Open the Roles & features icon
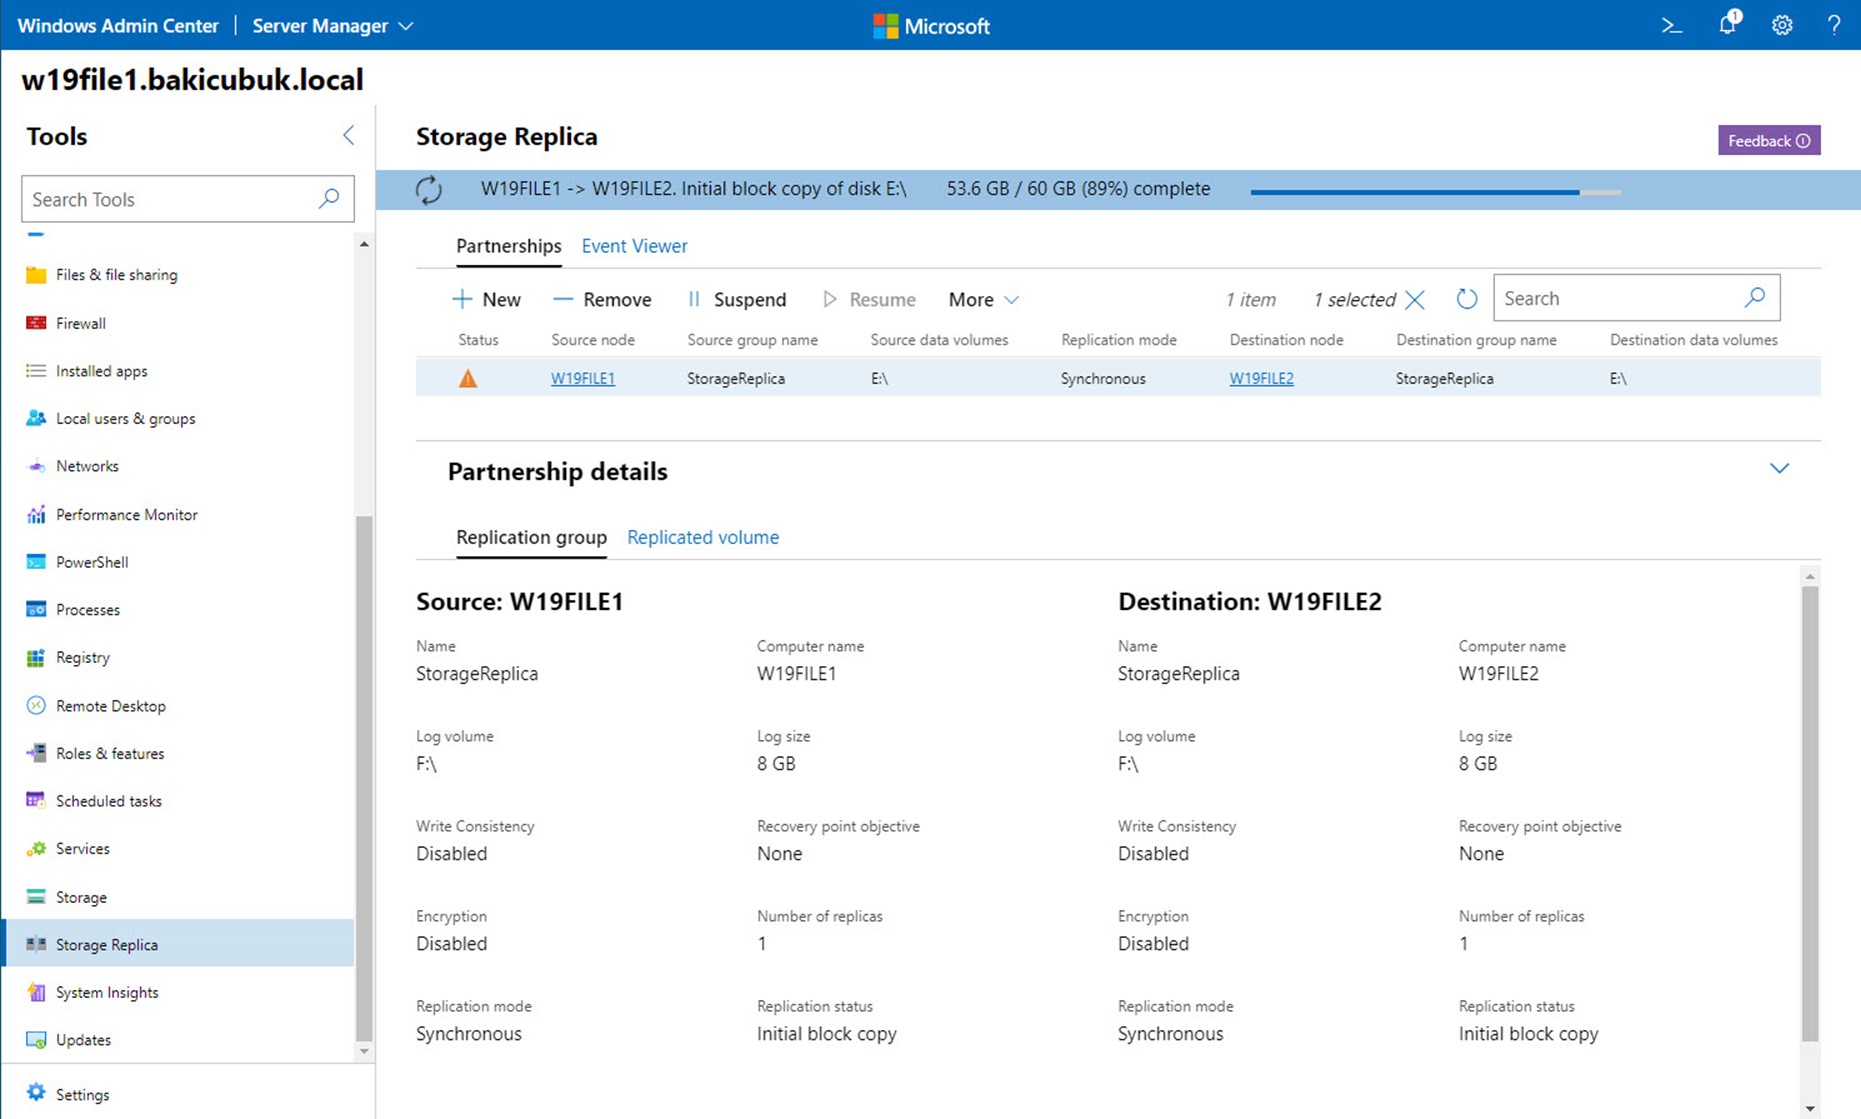1861x1119 pixels. [x=36, y=753]
